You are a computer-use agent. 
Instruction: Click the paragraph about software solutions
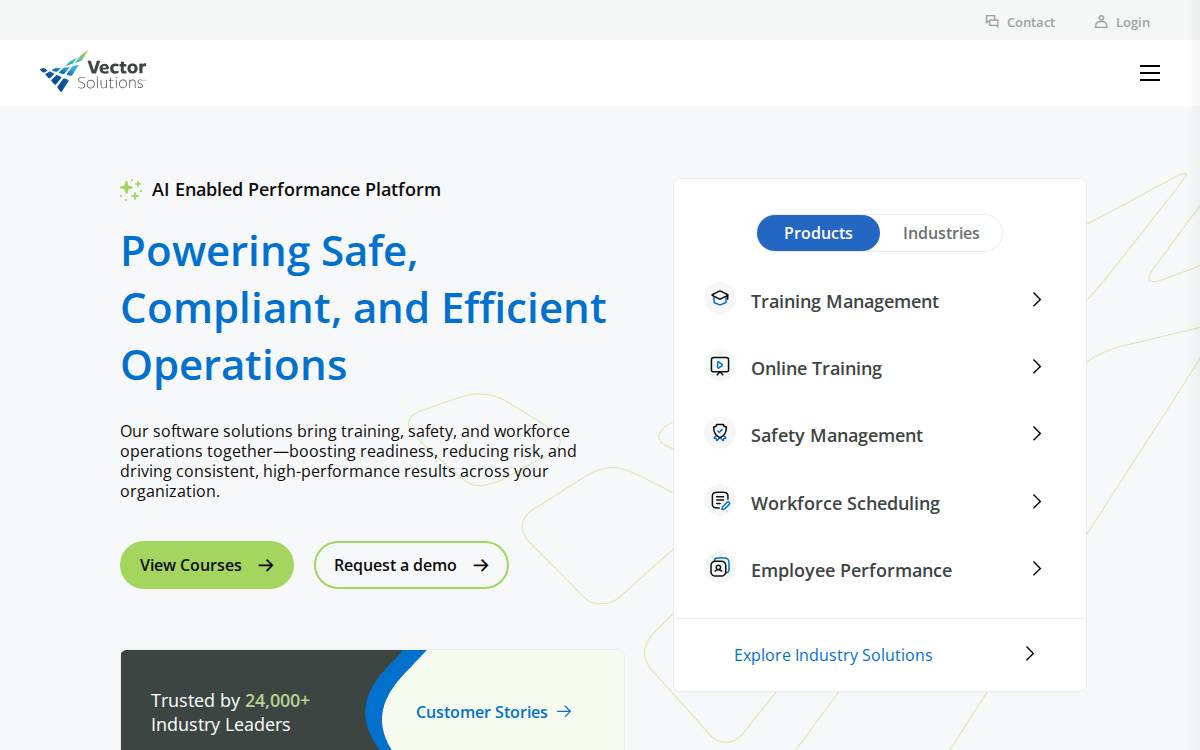pos(348,461)
